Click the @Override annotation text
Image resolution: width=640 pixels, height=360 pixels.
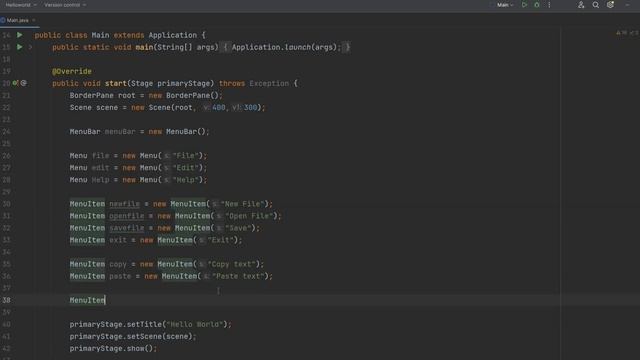click(x=72, y=71)
